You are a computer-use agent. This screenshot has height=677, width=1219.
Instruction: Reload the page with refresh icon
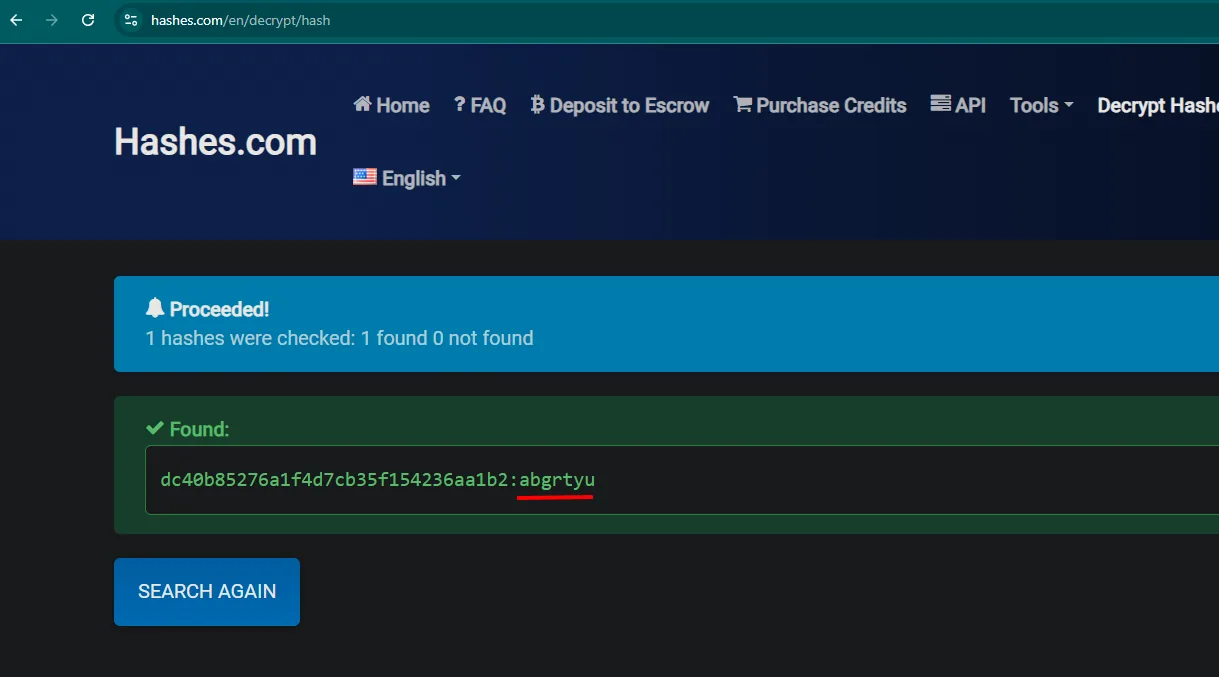pos(88,20)
